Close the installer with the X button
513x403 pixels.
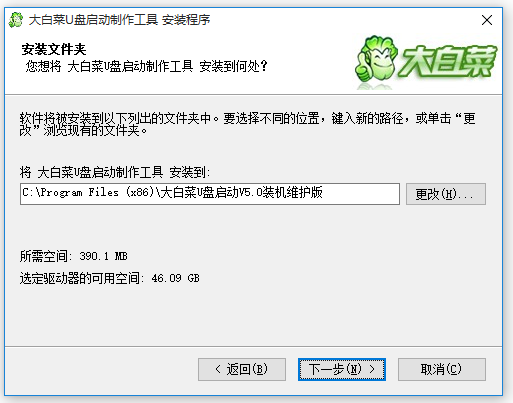tap(487, 20)
